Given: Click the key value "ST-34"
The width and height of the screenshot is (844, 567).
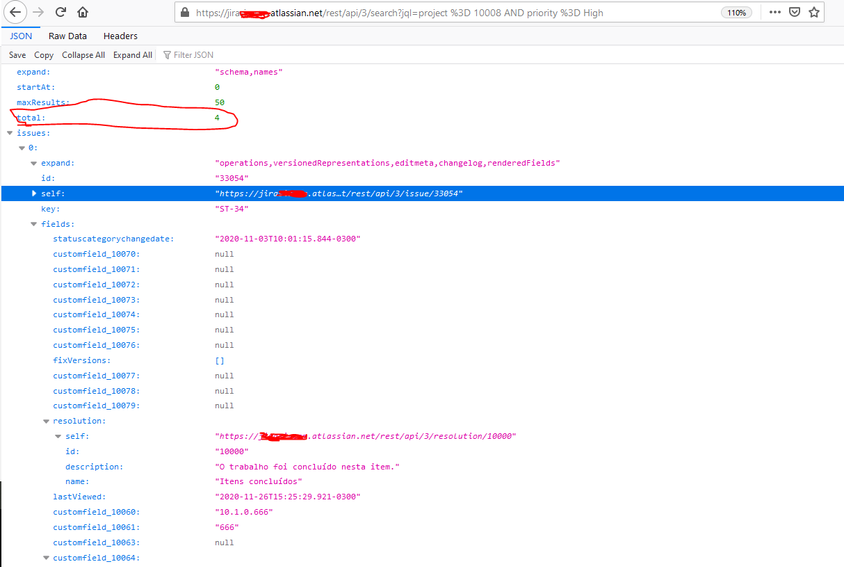Looking at the screenshot, I should 231,209.
